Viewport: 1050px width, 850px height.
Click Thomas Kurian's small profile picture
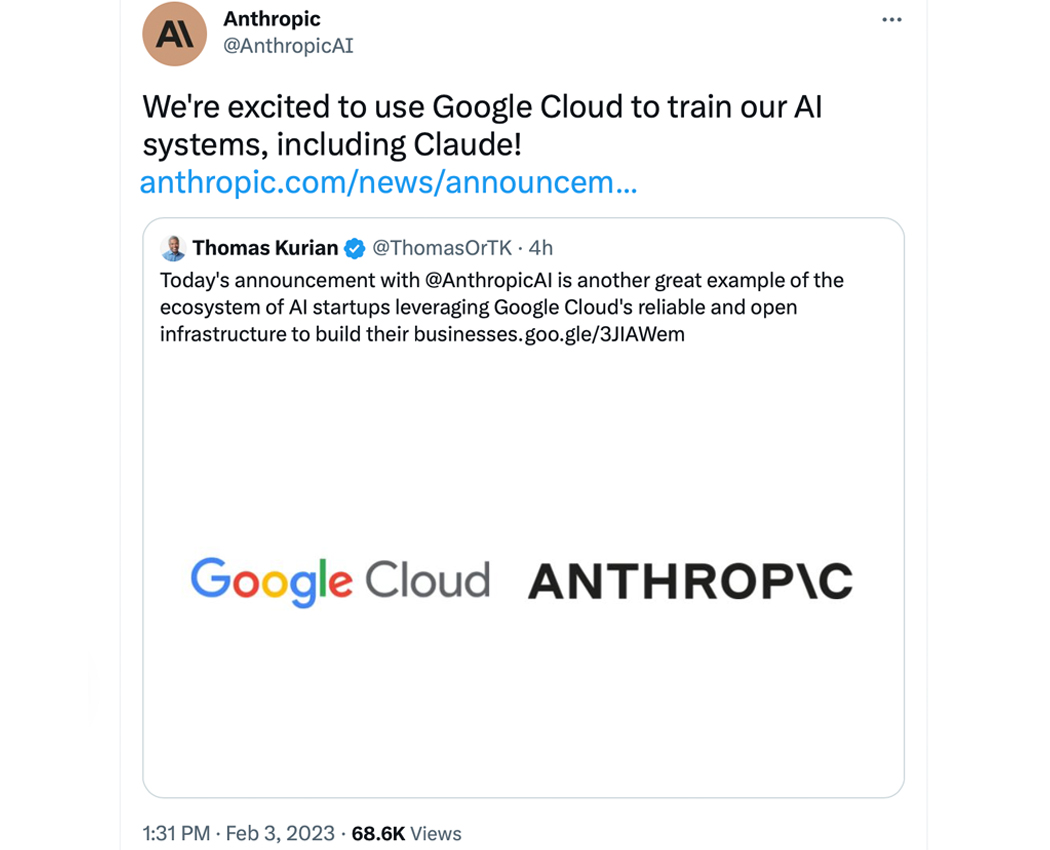pos(173,248)
